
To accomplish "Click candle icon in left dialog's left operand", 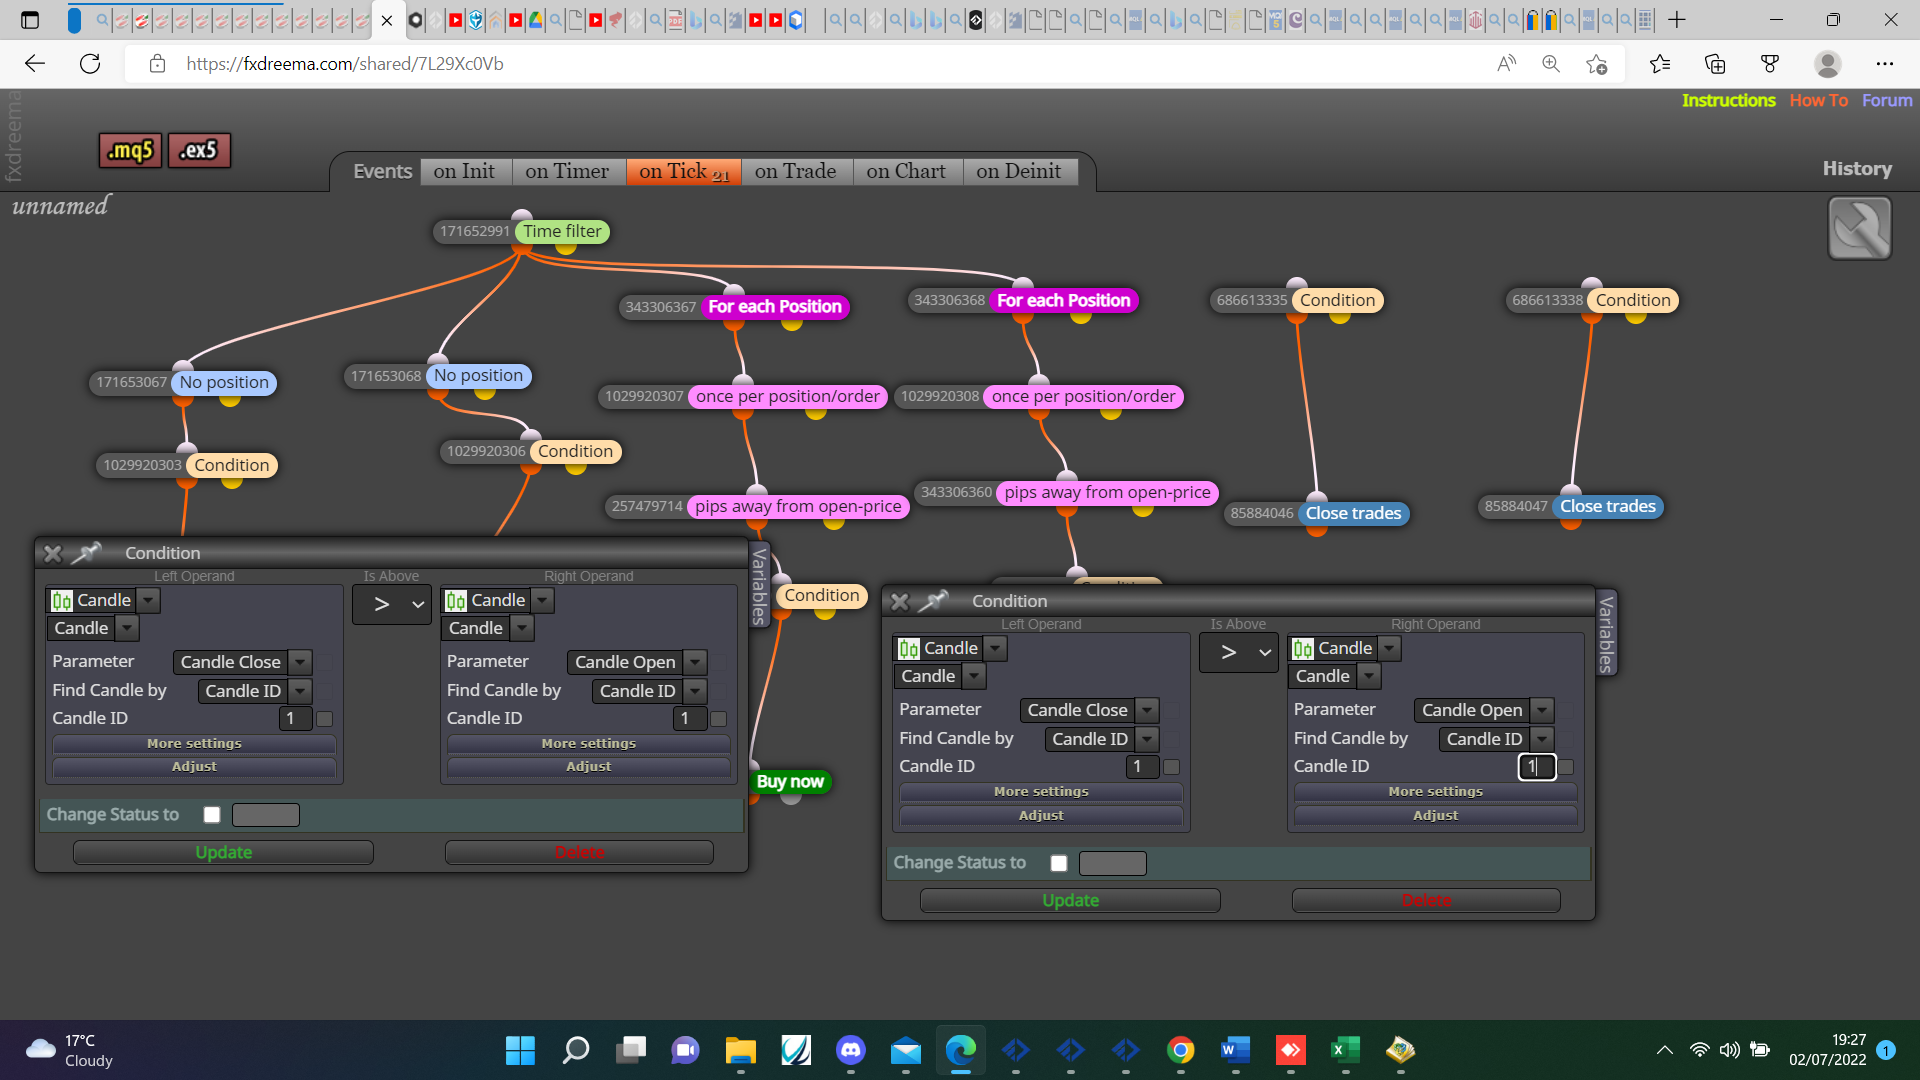I will pos(62,600).
